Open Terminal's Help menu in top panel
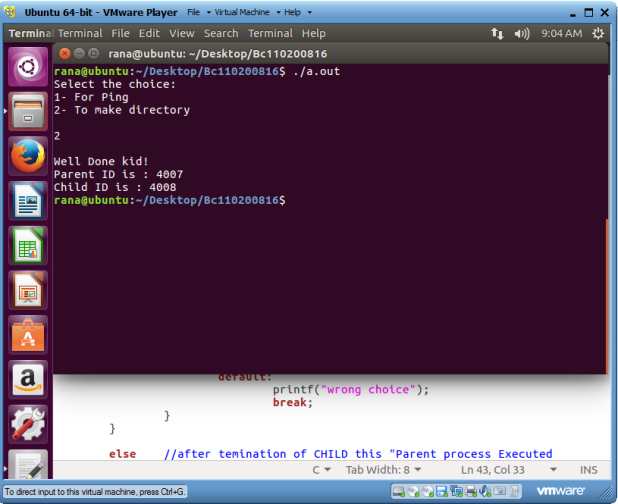 pos(314,33)
